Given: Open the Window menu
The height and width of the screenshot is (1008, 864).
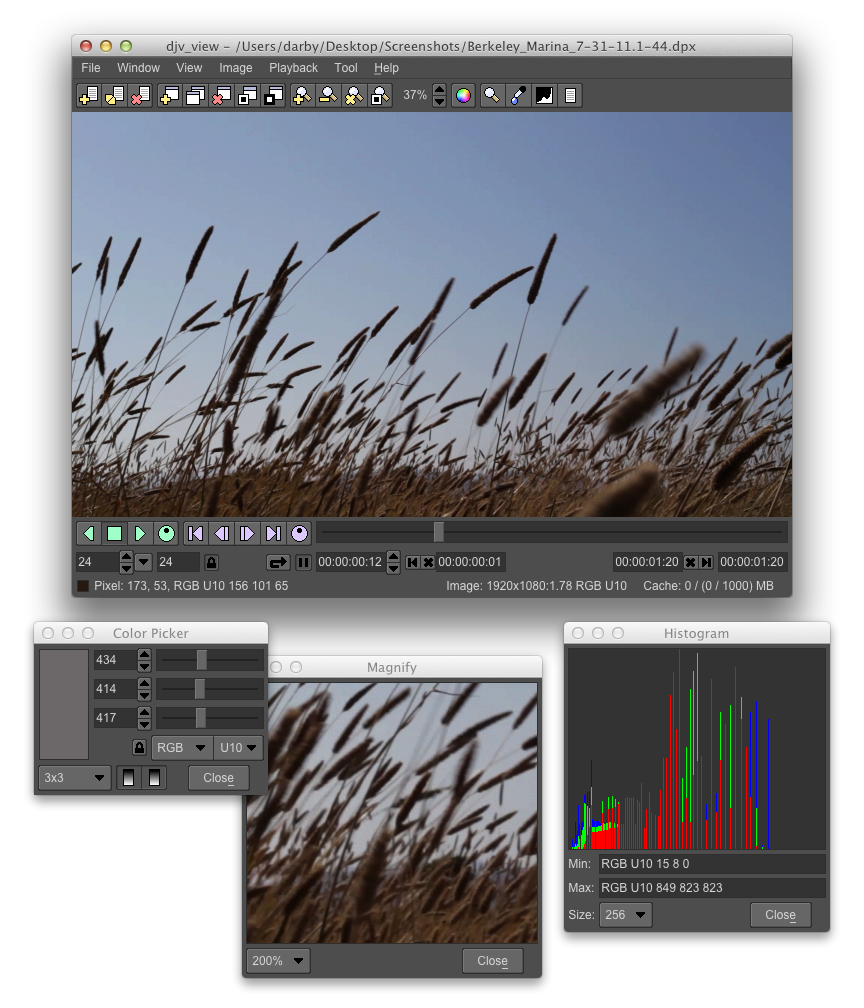Looking at the screenshot, I should pyautogui.click(x=138, y=68).
